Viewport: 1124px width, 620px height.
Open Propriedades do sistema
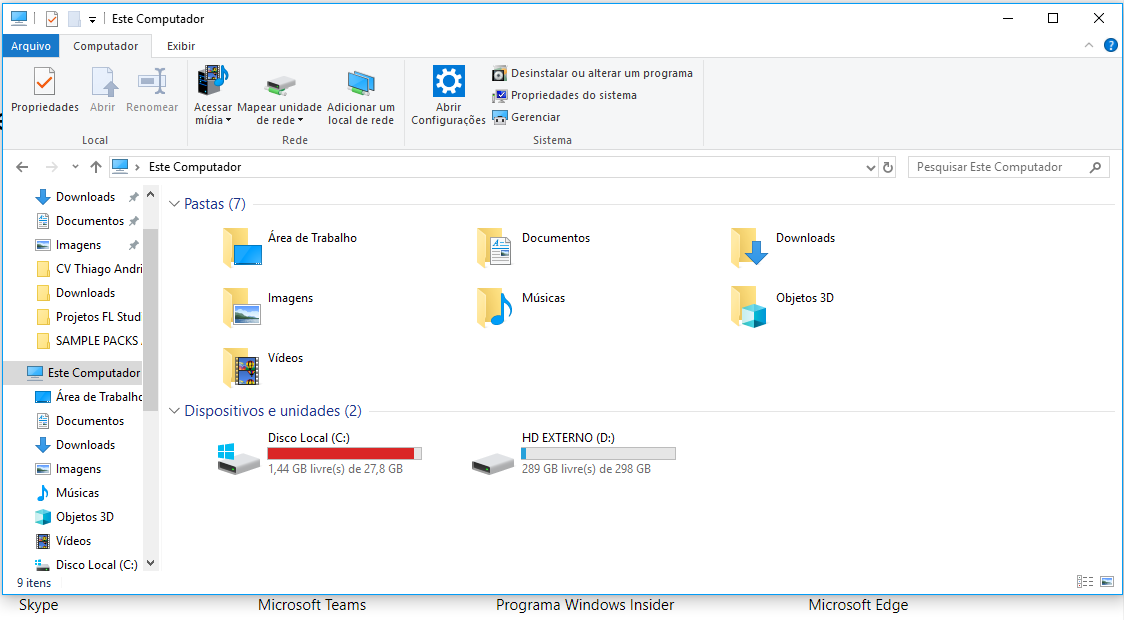(563, 95)
